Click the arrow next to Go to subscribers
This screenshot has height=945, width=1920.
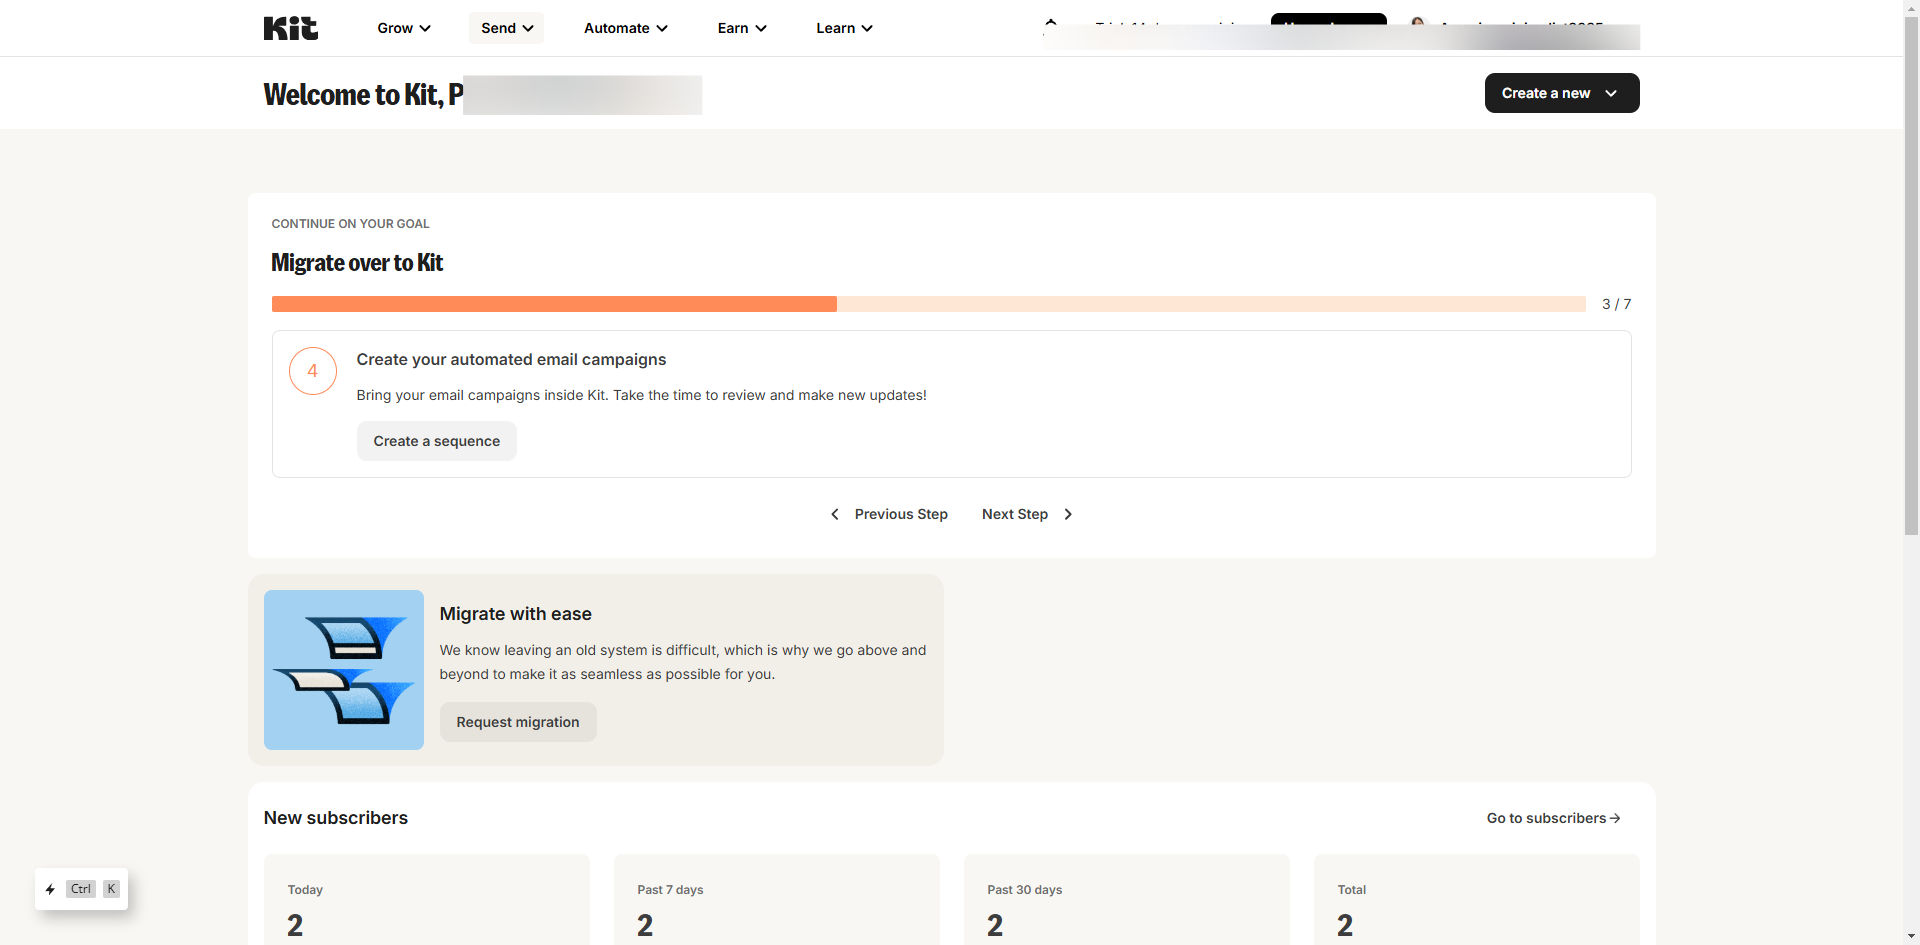click(1614, 818)
